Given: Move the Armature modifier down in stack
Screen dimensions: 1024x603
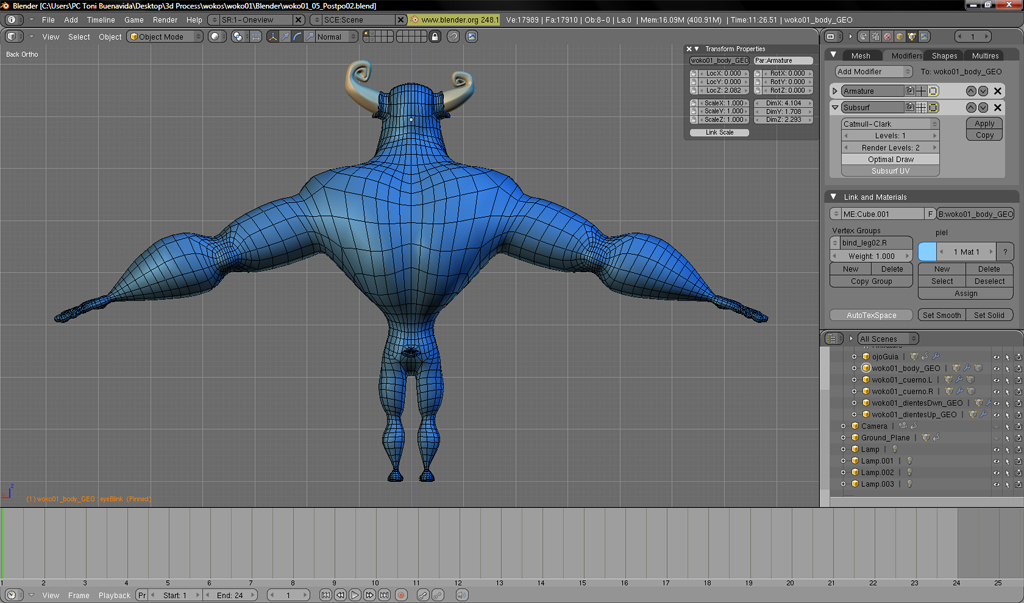Looking at the screenshot, I should point(983,91).
